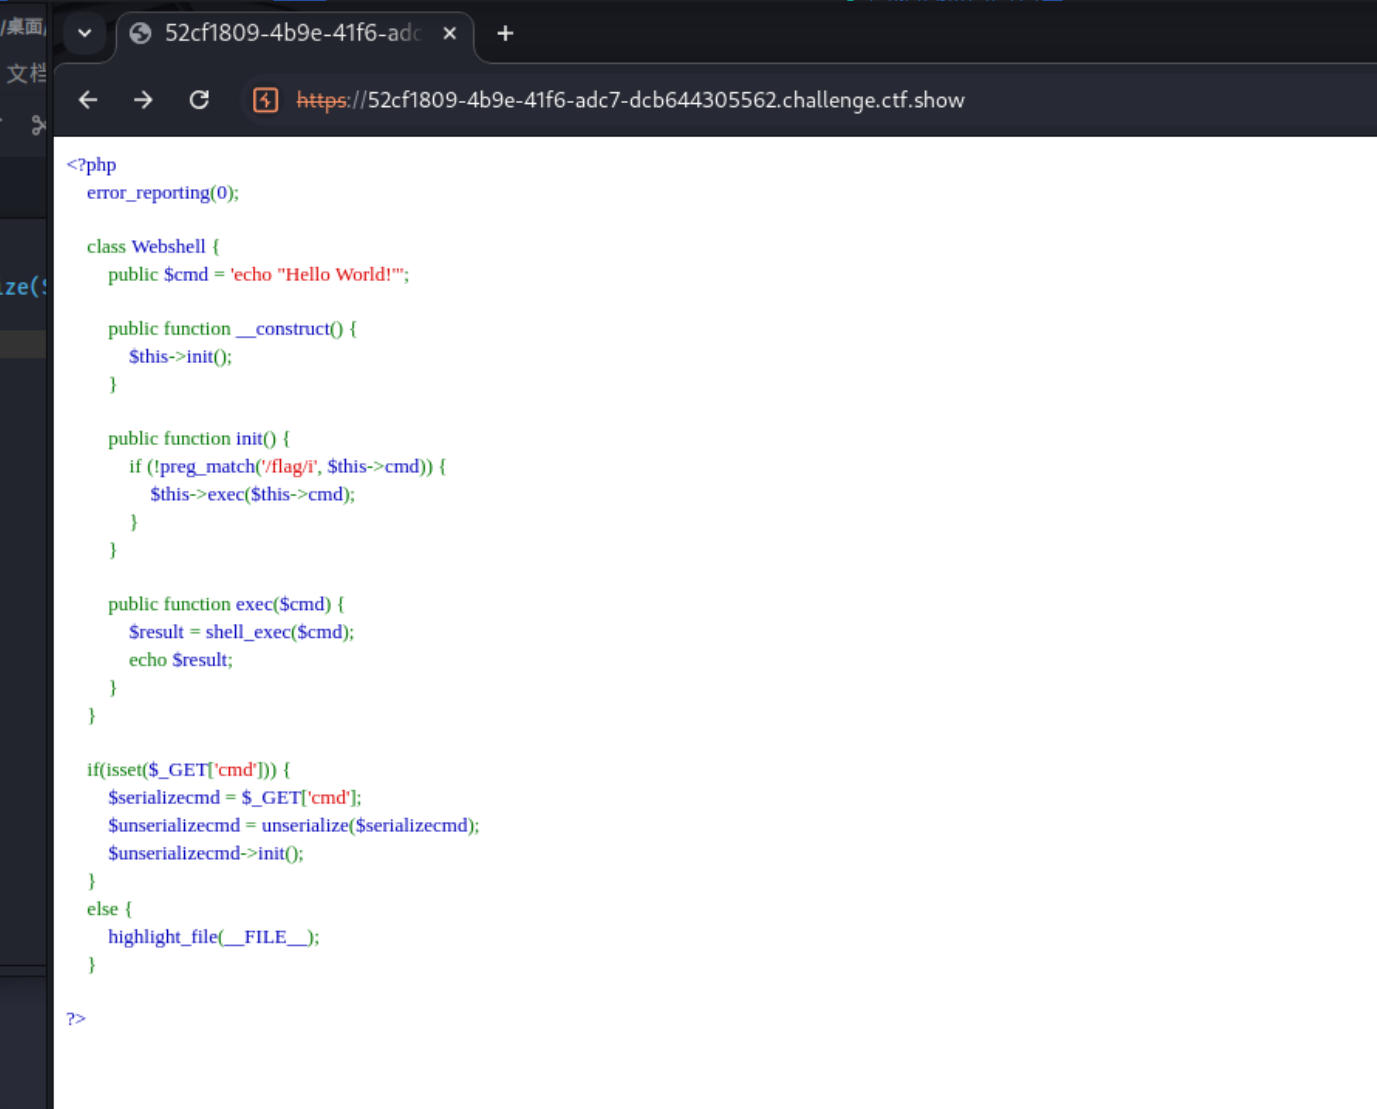
Task: Expand the tab search dropdown
Action: (x=85, y=34)
